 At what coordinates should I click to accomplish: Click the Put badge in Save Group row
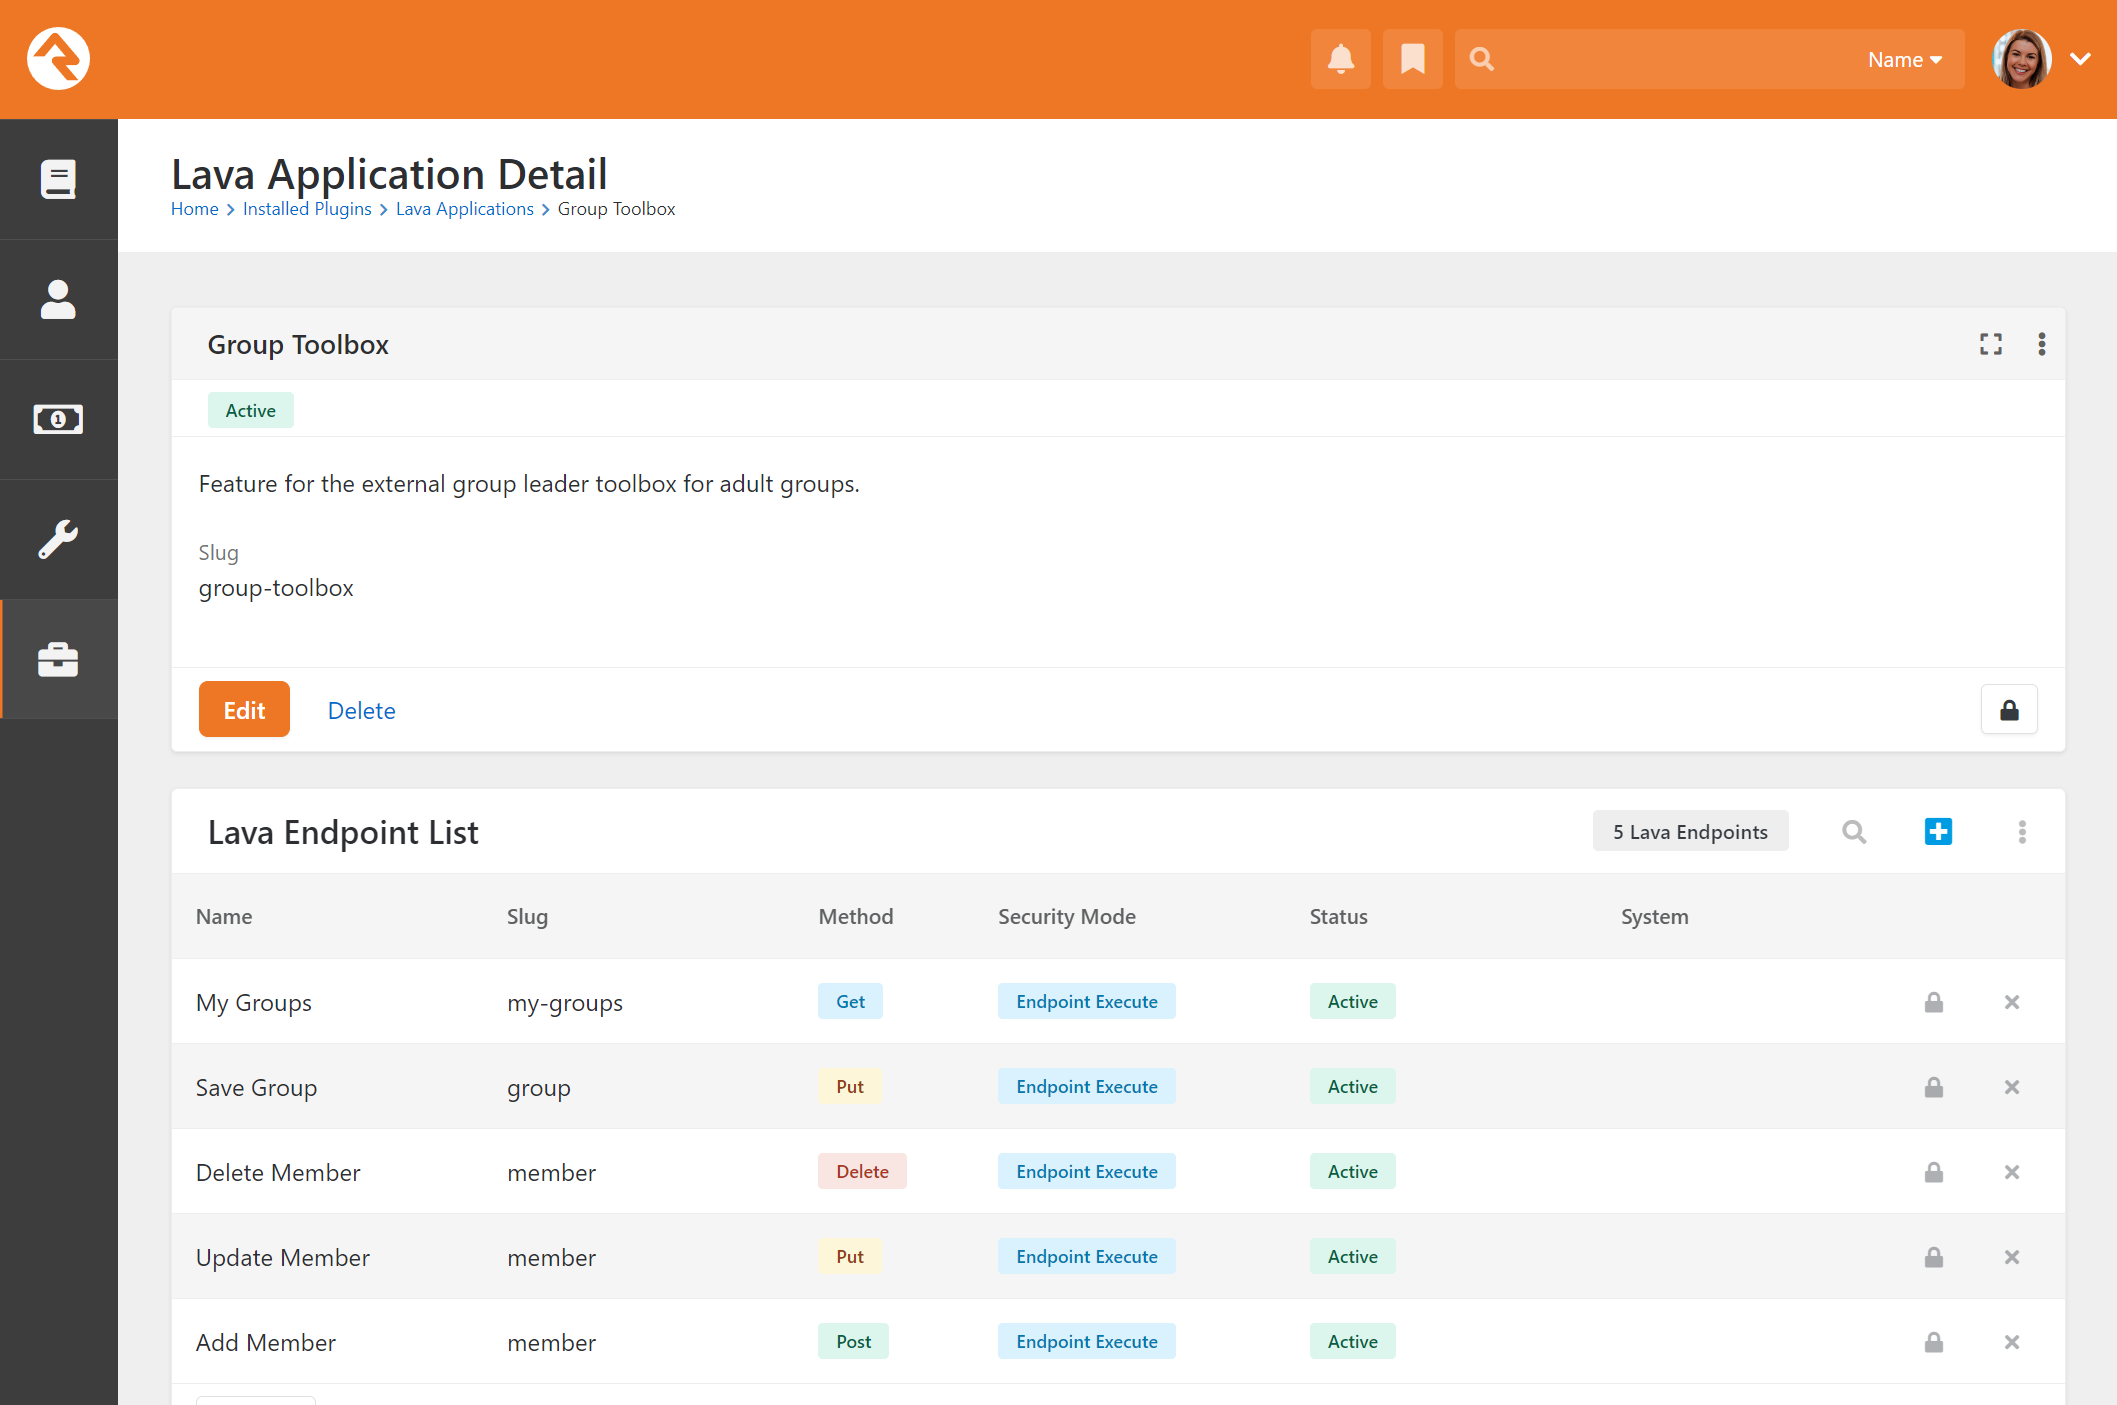click(x=849, y=1086)
